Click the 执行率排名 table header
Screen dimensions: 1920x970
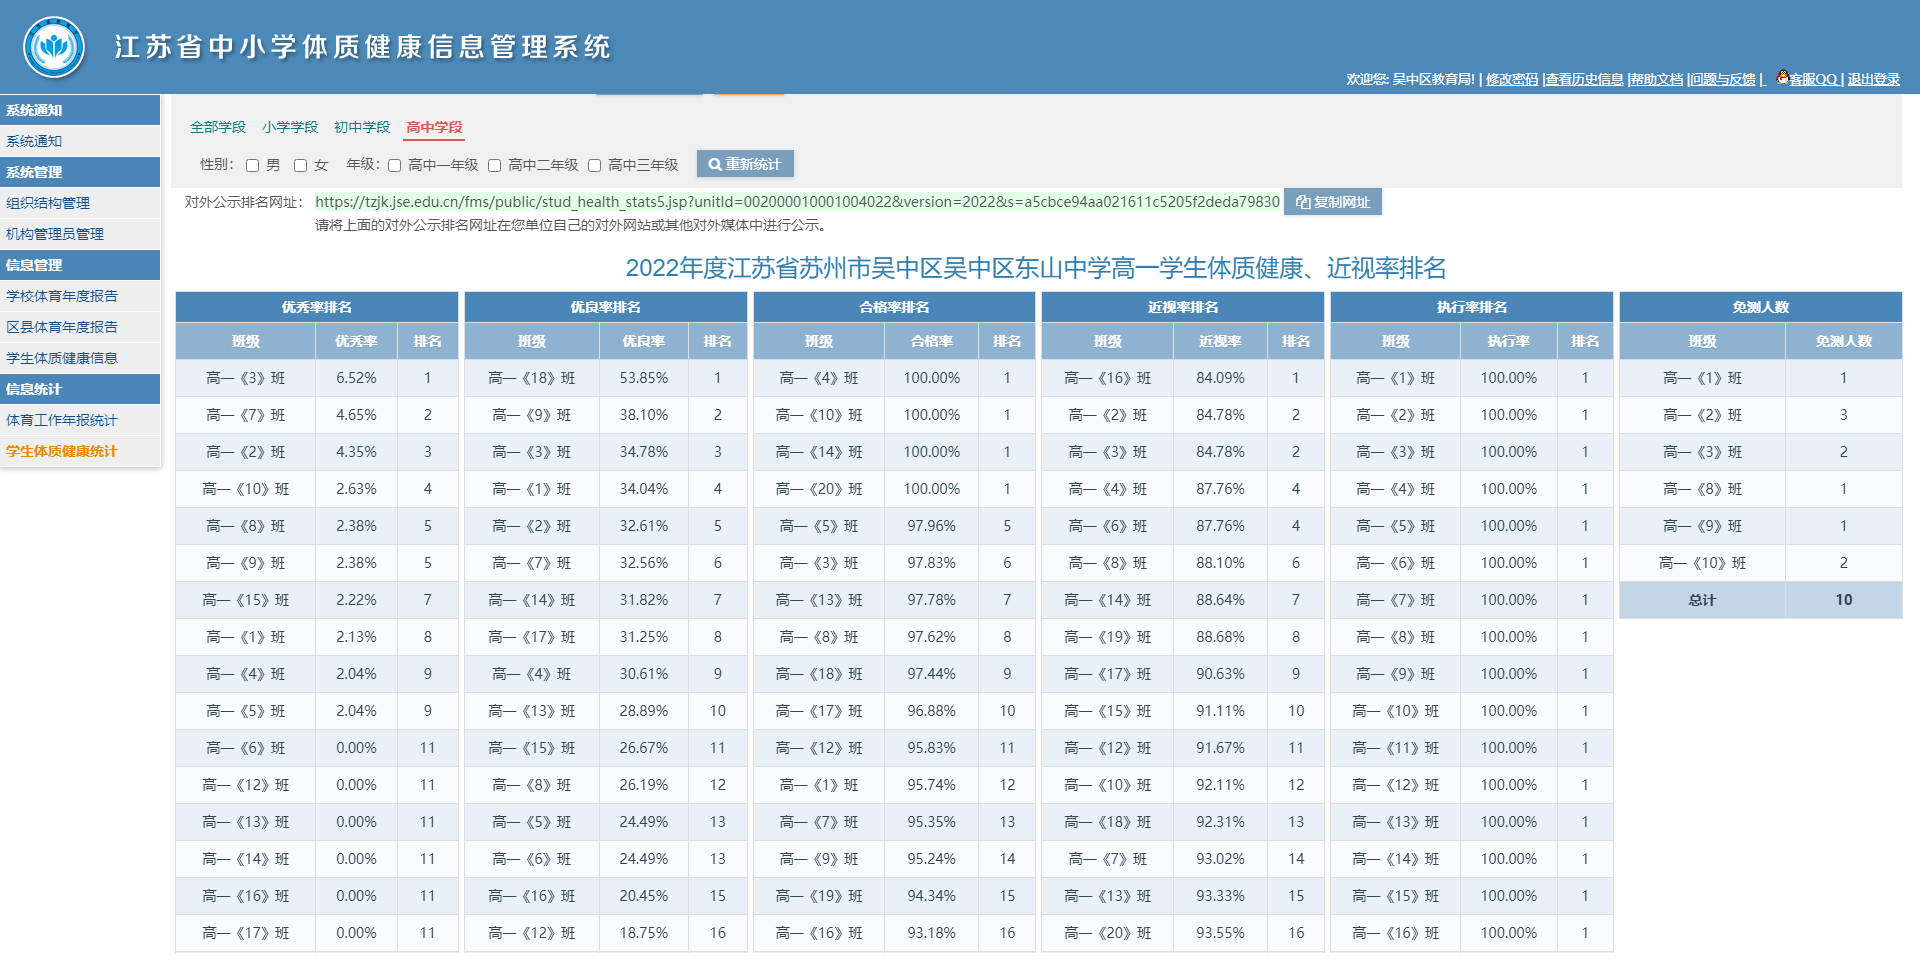(x=1472, y=307)
